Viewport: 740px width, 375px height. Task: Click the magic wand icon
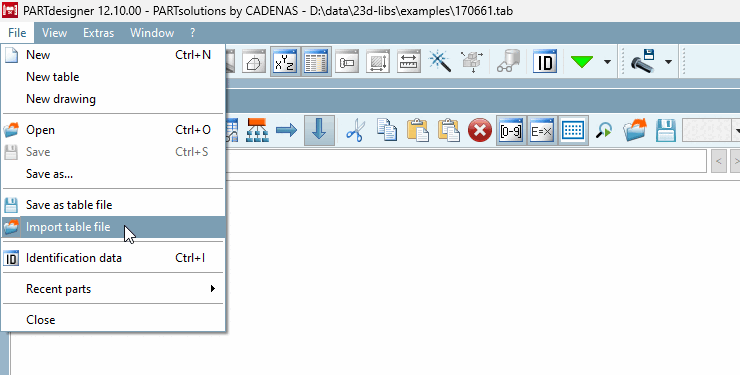pos(440,61)
